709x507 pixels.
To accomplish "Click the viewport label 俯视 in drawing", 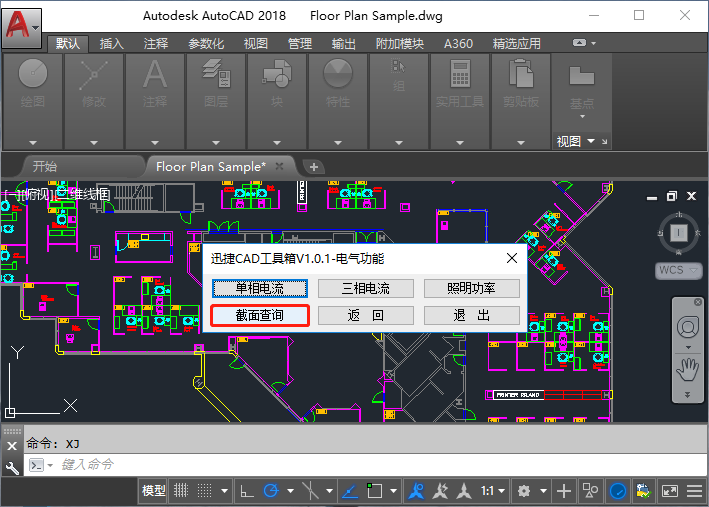I will (x=38, y=194).
